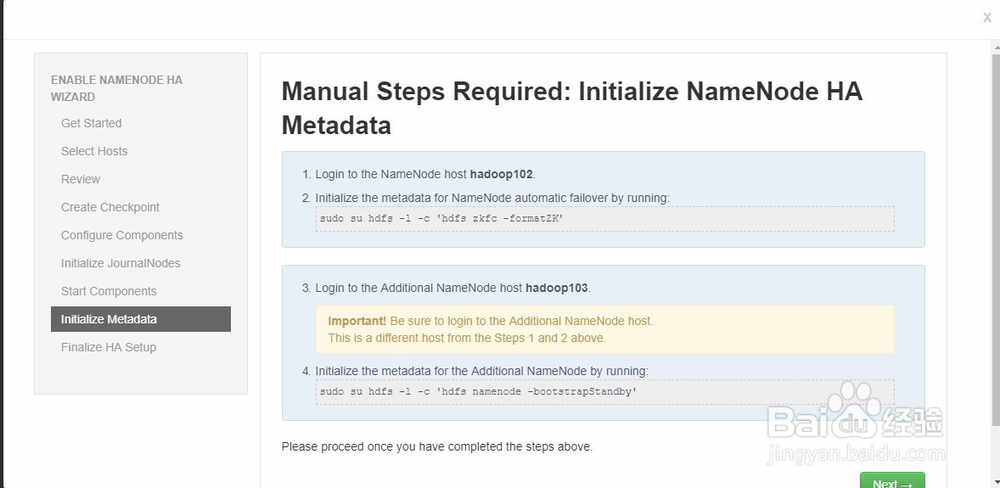Click the yellow Important warning box
Viewport: 1000px width, 488px height.
click(604, 329)
